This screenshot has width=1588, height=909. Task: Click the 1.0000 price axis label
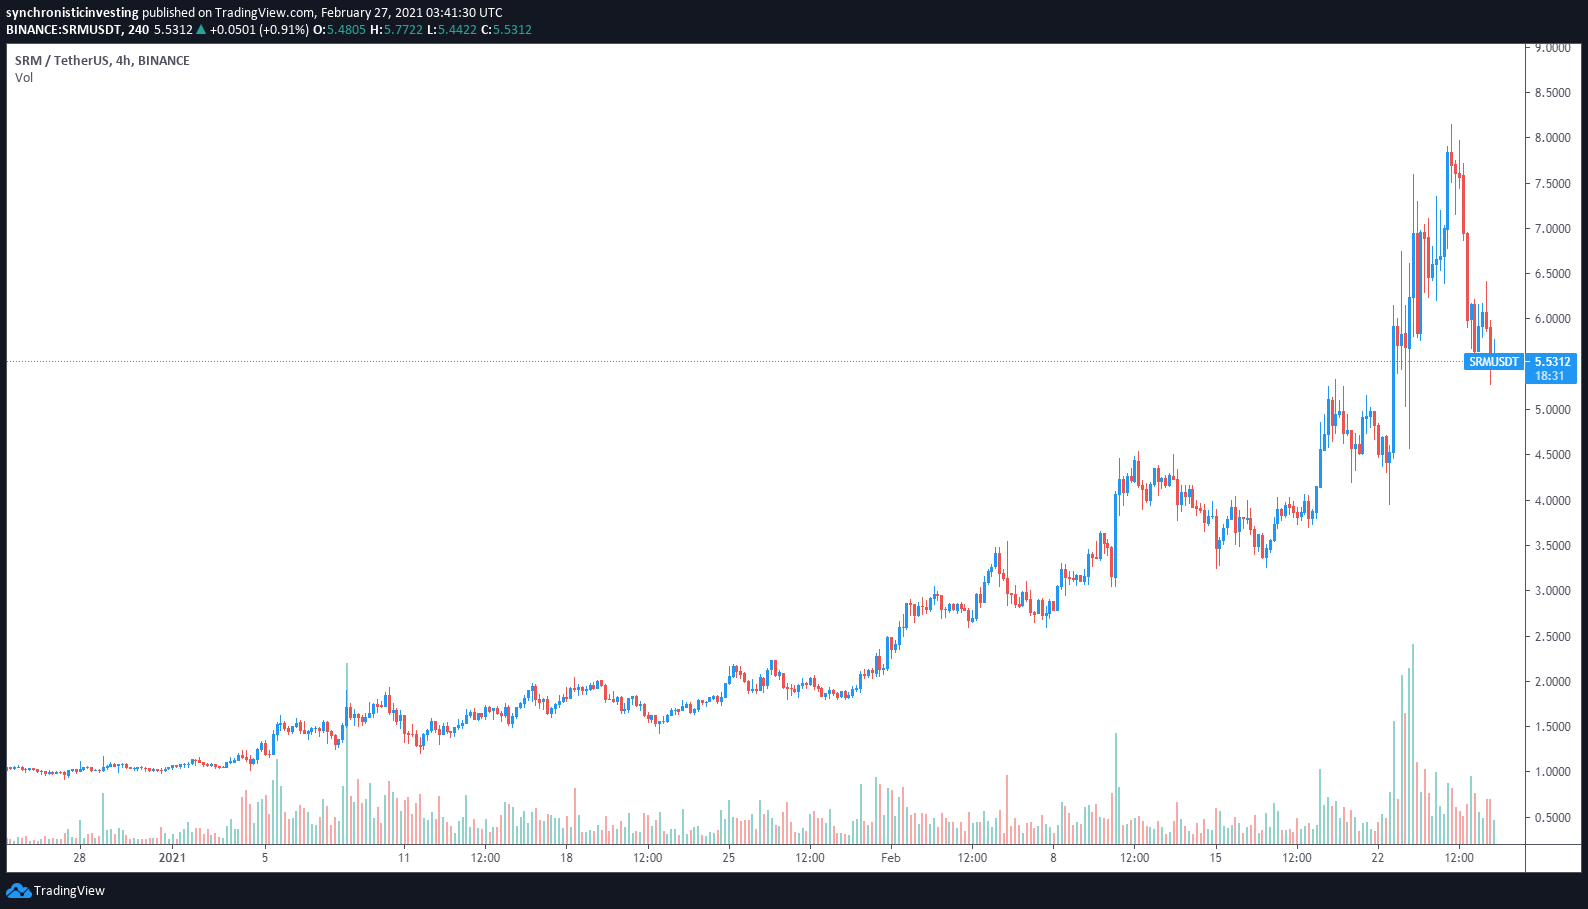[1552, 772]
